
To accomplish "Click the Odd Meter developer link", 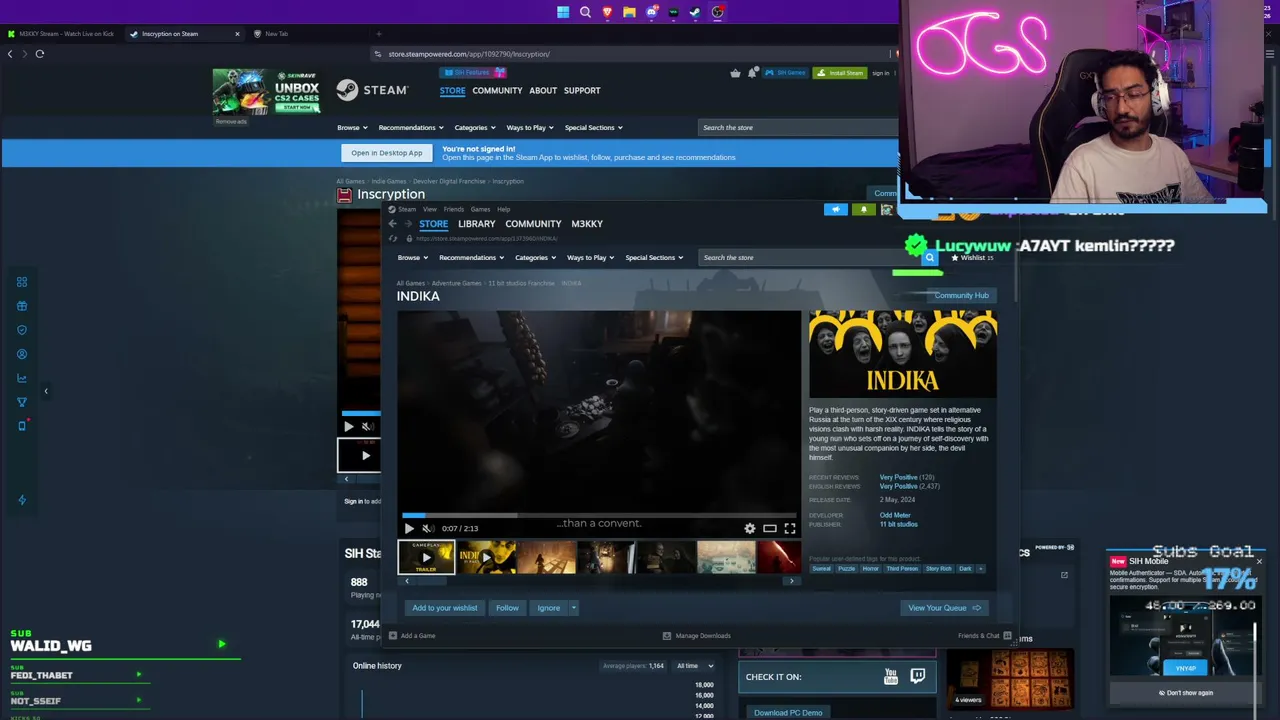I will click(x=895, y=515).
